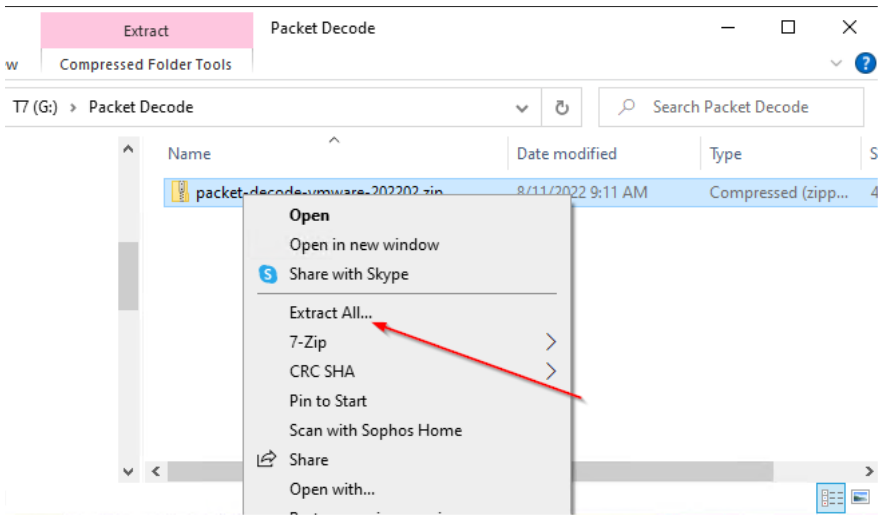Choose Open in new window

(364, 245)
